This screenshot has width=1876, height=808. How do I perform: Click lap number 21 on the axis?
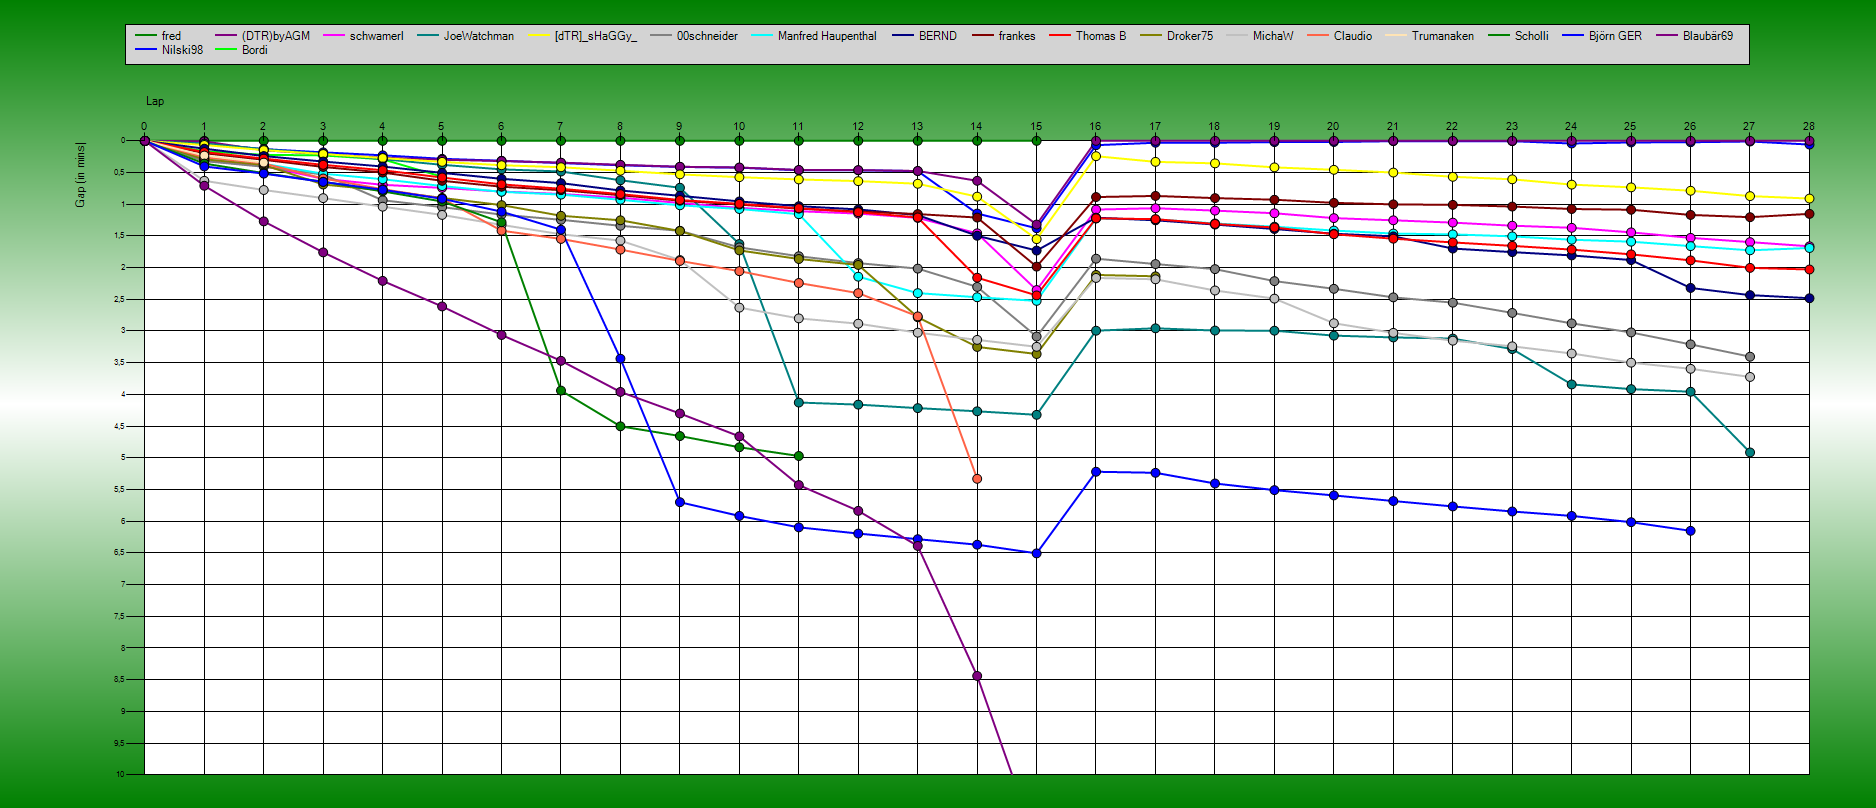(1393, 127)
